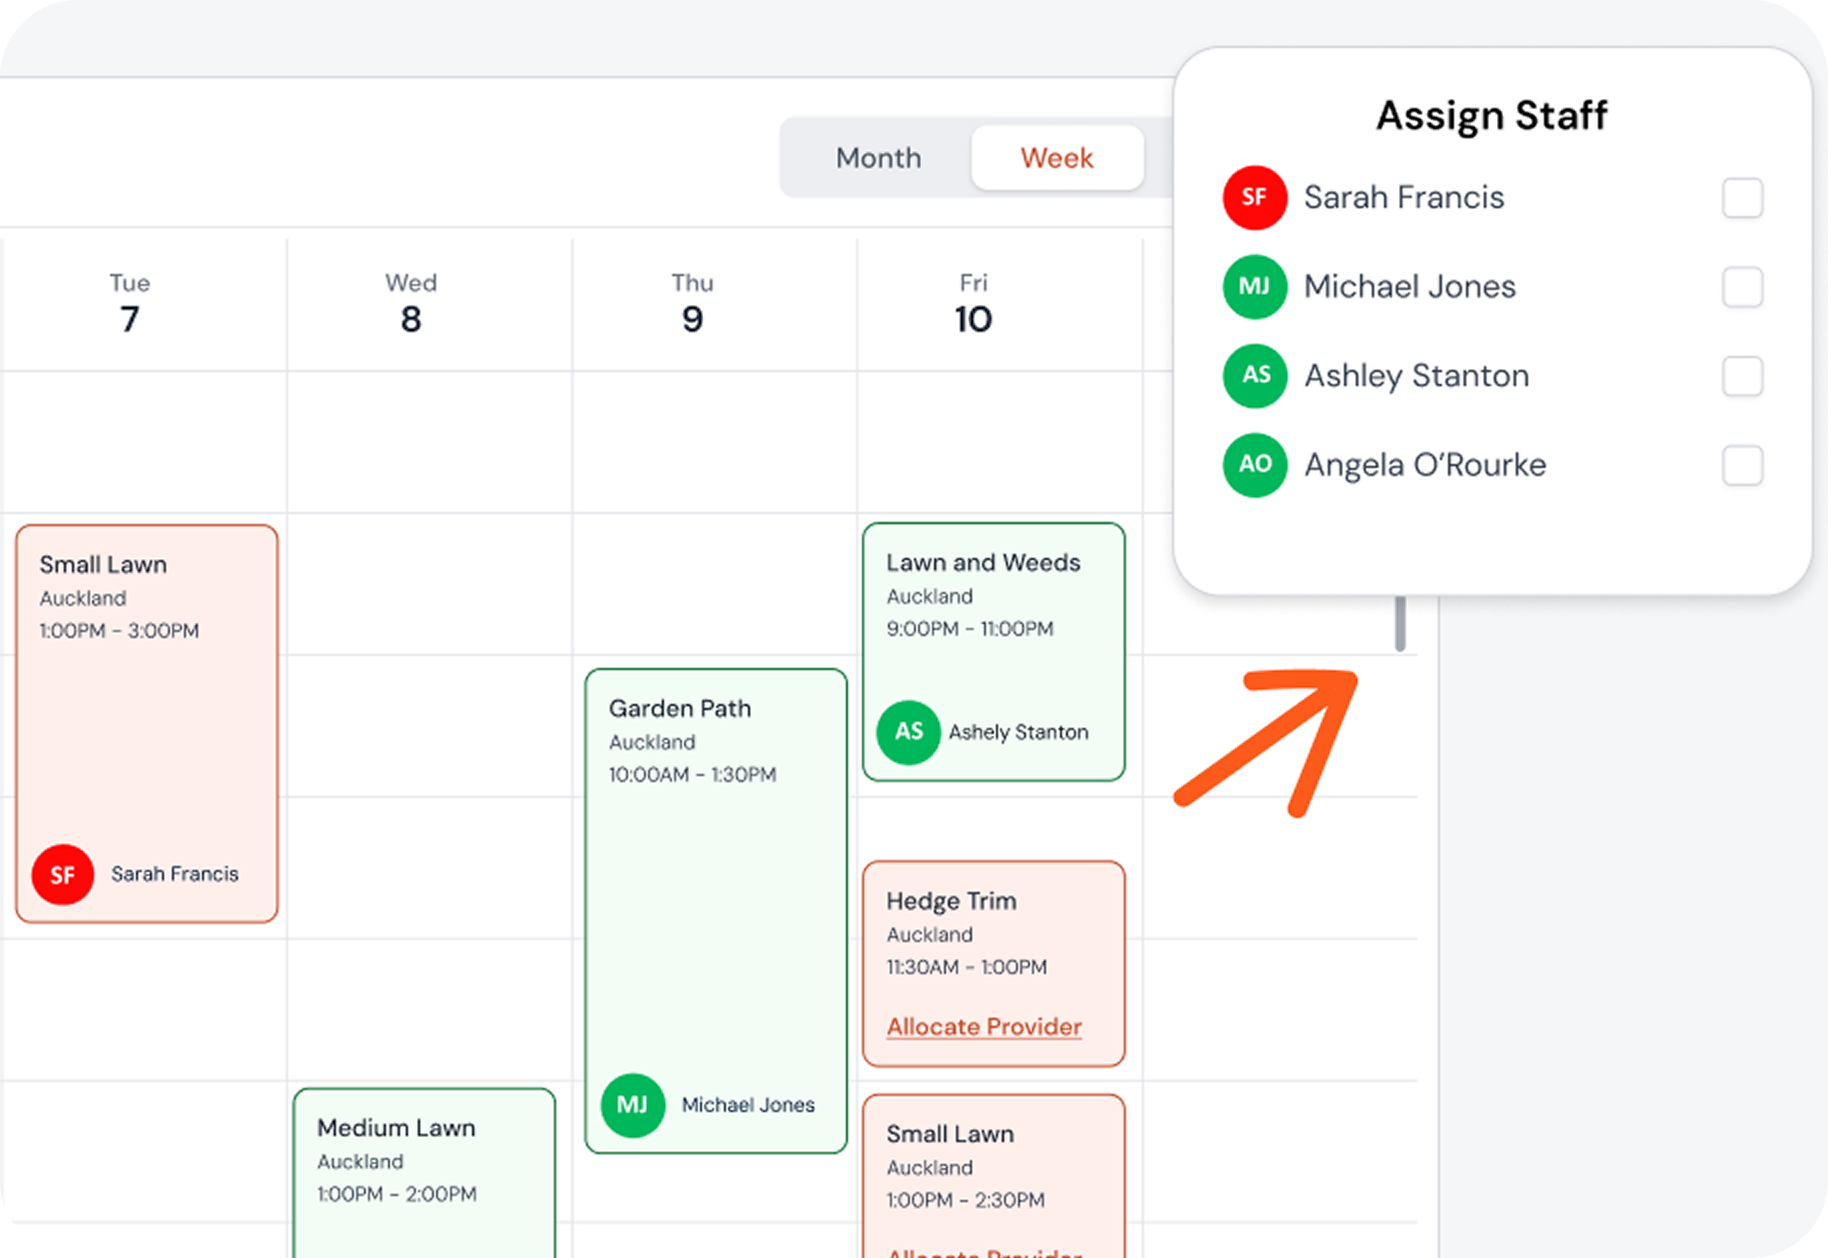Click Angela O'Rourke AO avatar in Assign Staff
Image resolution: width=1828 pixels, height=1258 pixels.
click(x=1254, y=465)
